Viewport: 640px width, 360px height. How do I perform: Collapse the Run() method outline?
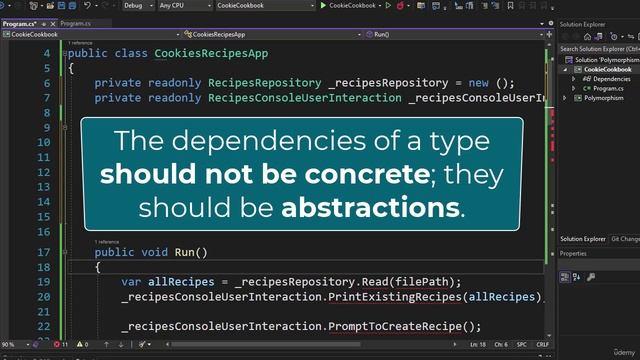click(x=65, y=252)
